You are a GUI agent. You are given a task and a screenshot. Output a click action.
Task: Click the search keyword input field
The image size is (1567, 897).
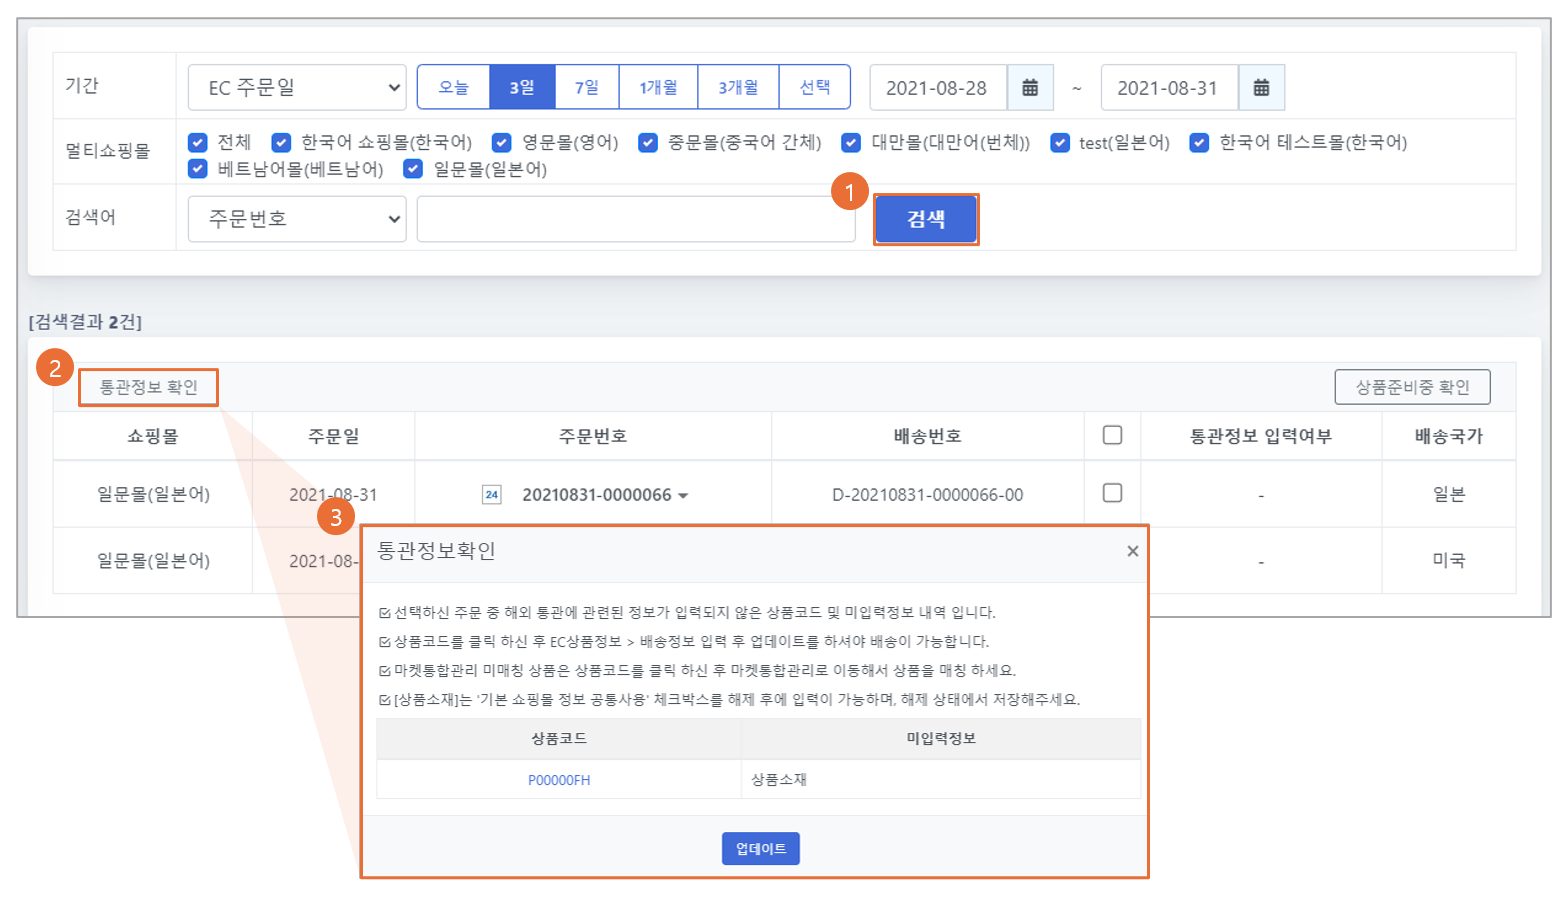point(635,219)
